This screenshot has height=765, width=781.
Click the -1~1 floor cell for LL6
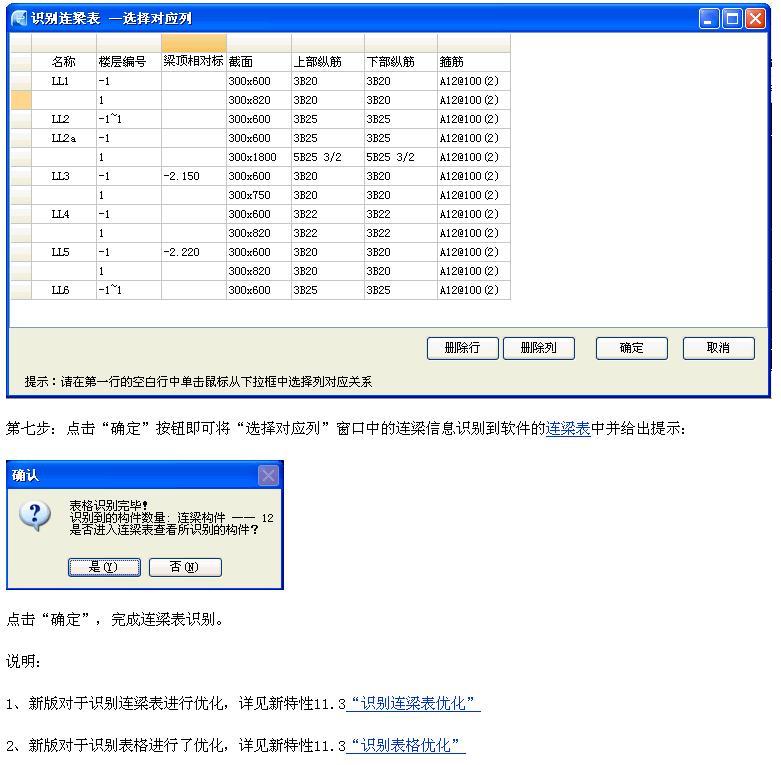129,290
